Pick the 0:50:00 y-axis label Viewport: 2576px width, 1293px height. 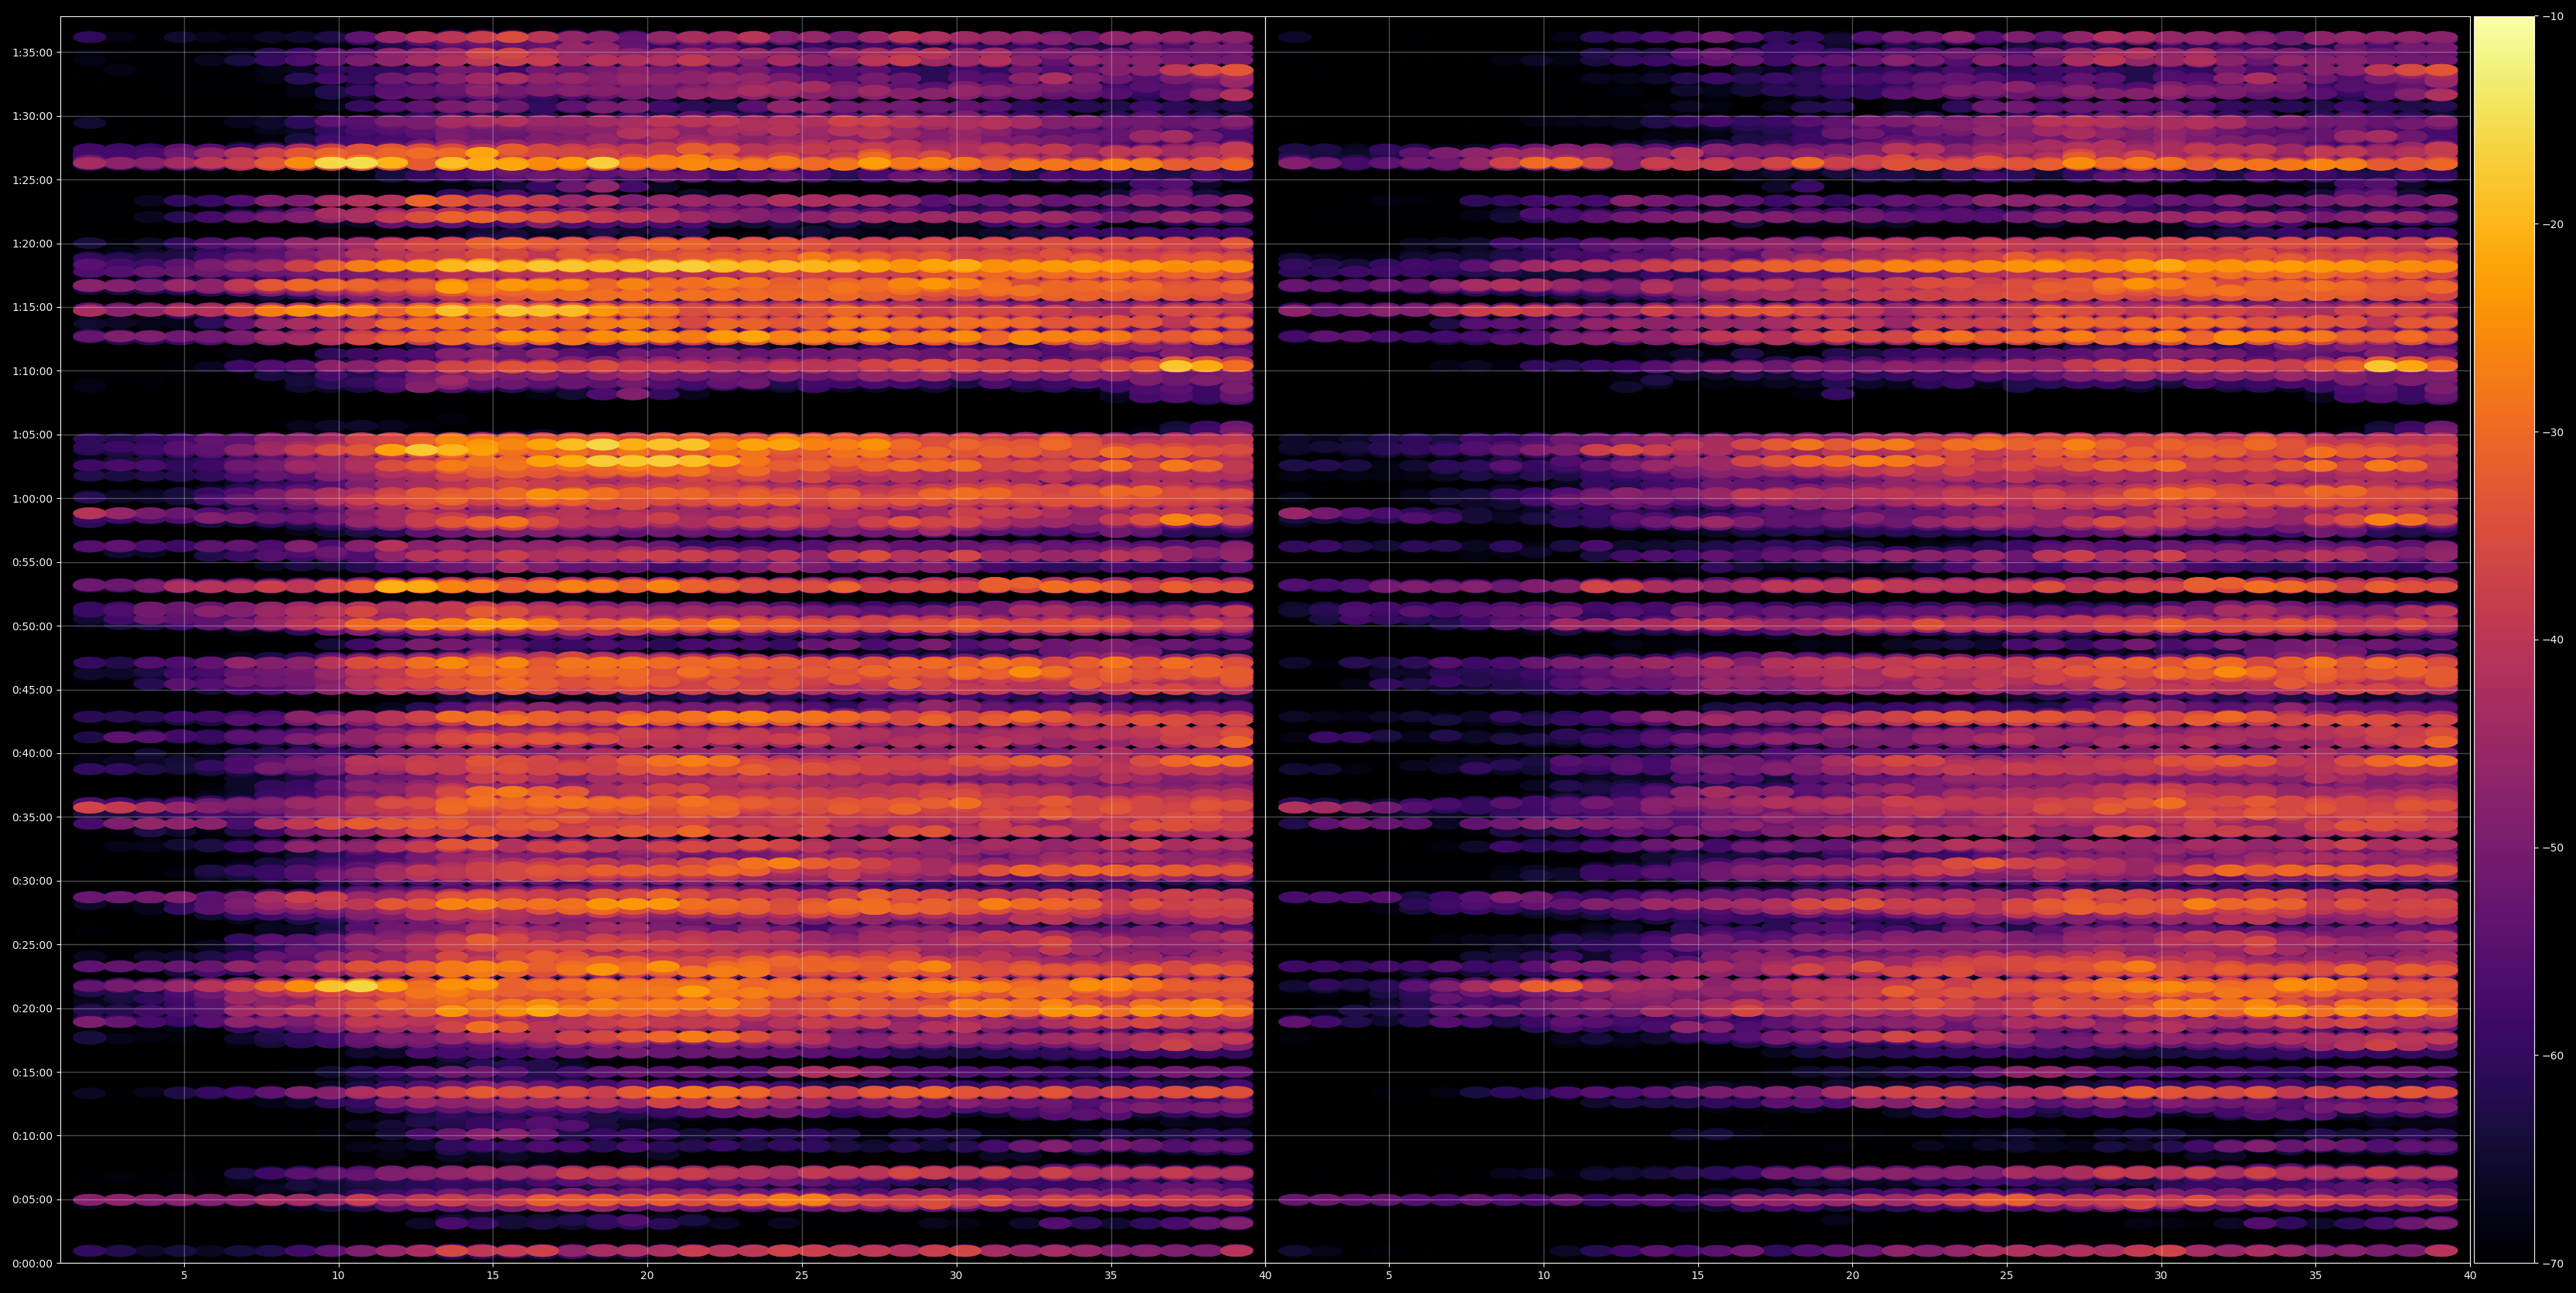[x=32, y=626]
